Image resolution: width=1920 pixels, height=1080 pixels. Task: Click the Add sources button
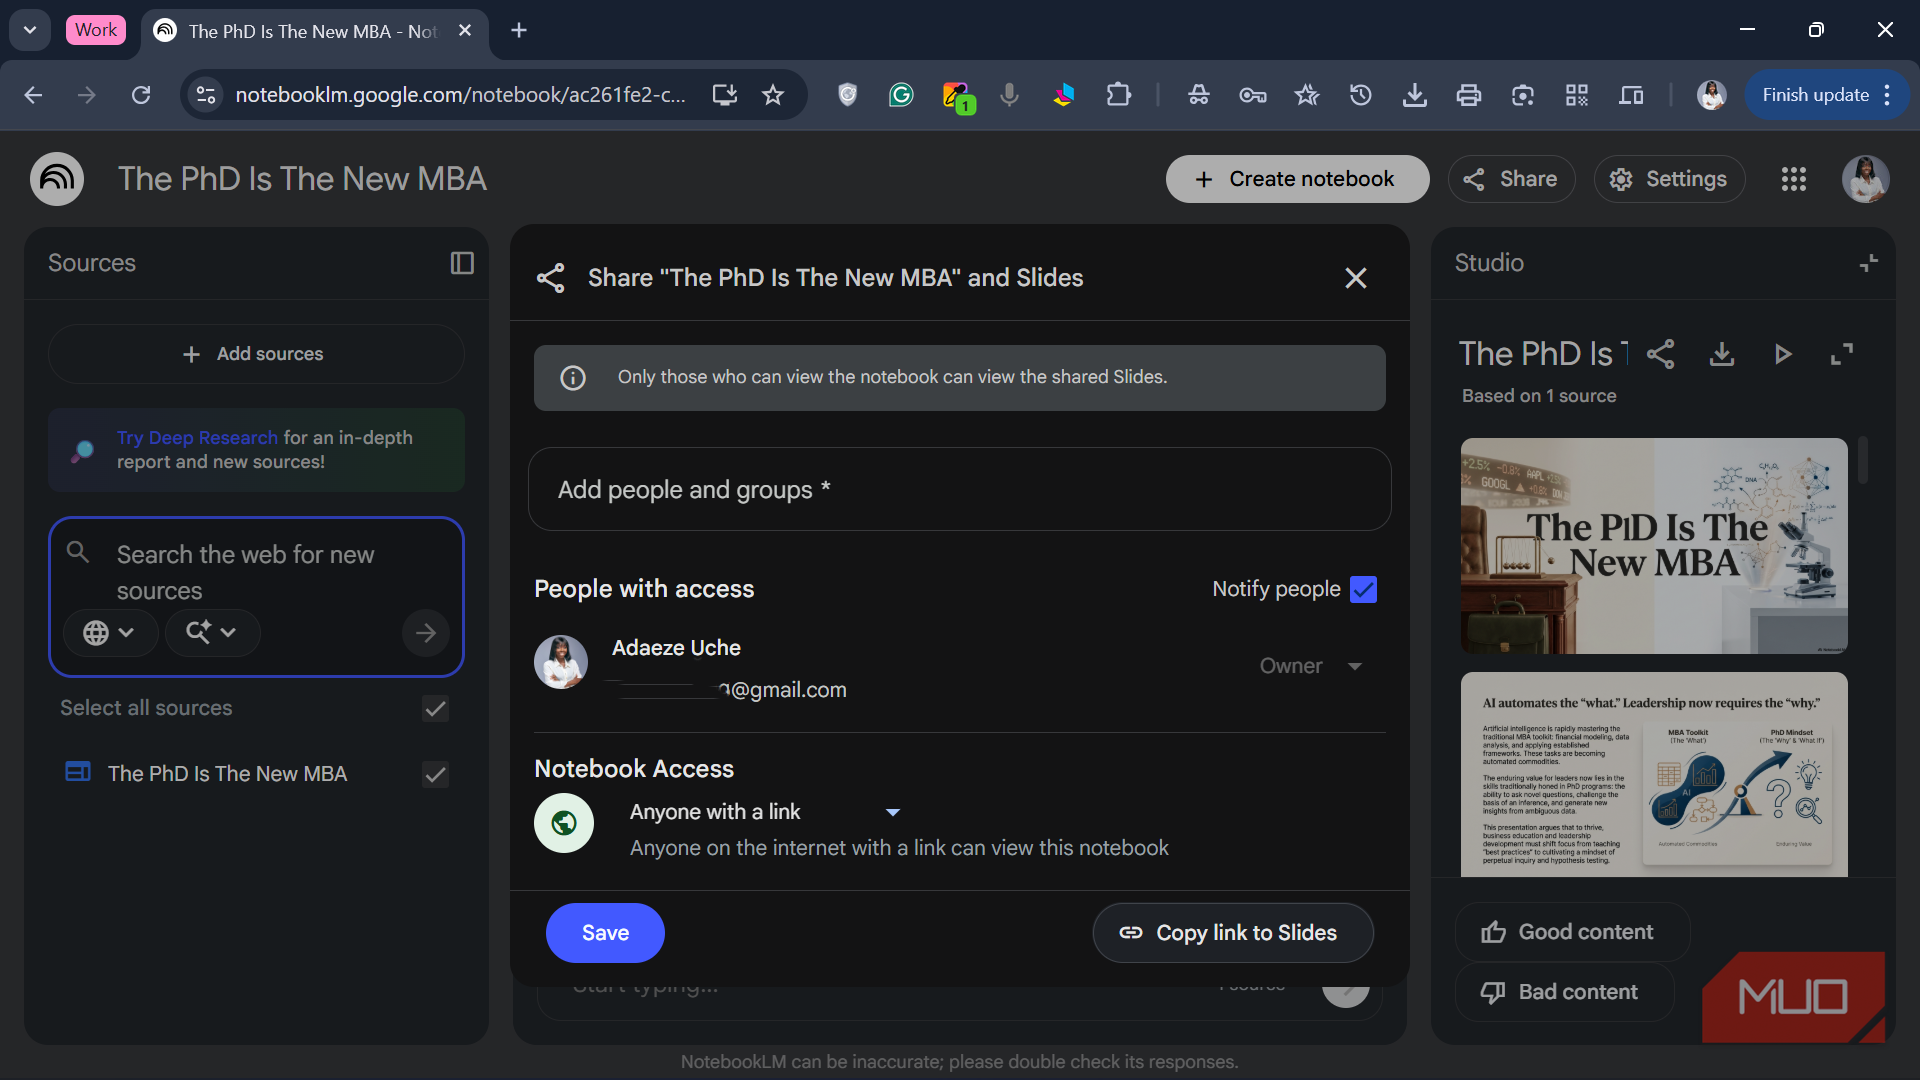tap(256, 354)
